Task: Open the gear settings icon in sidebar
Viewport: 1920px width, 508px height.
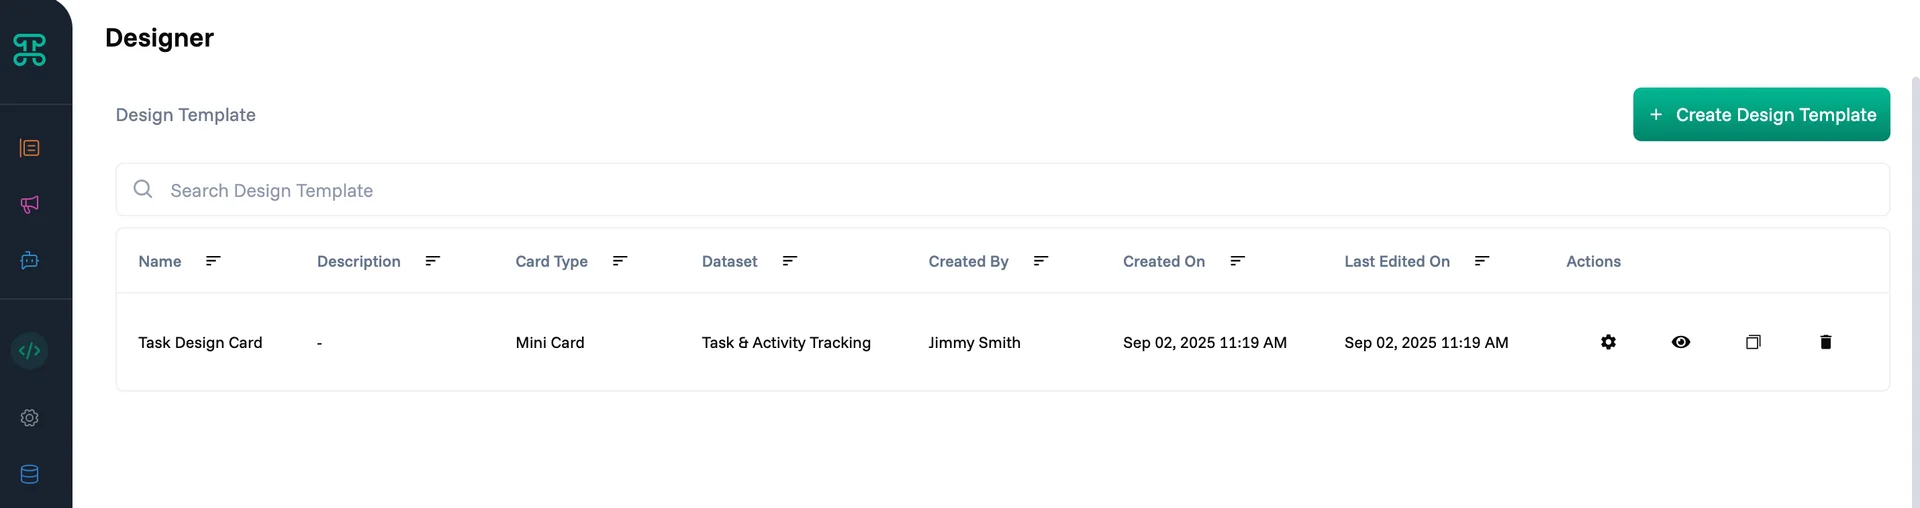Action: pos(30,418)
